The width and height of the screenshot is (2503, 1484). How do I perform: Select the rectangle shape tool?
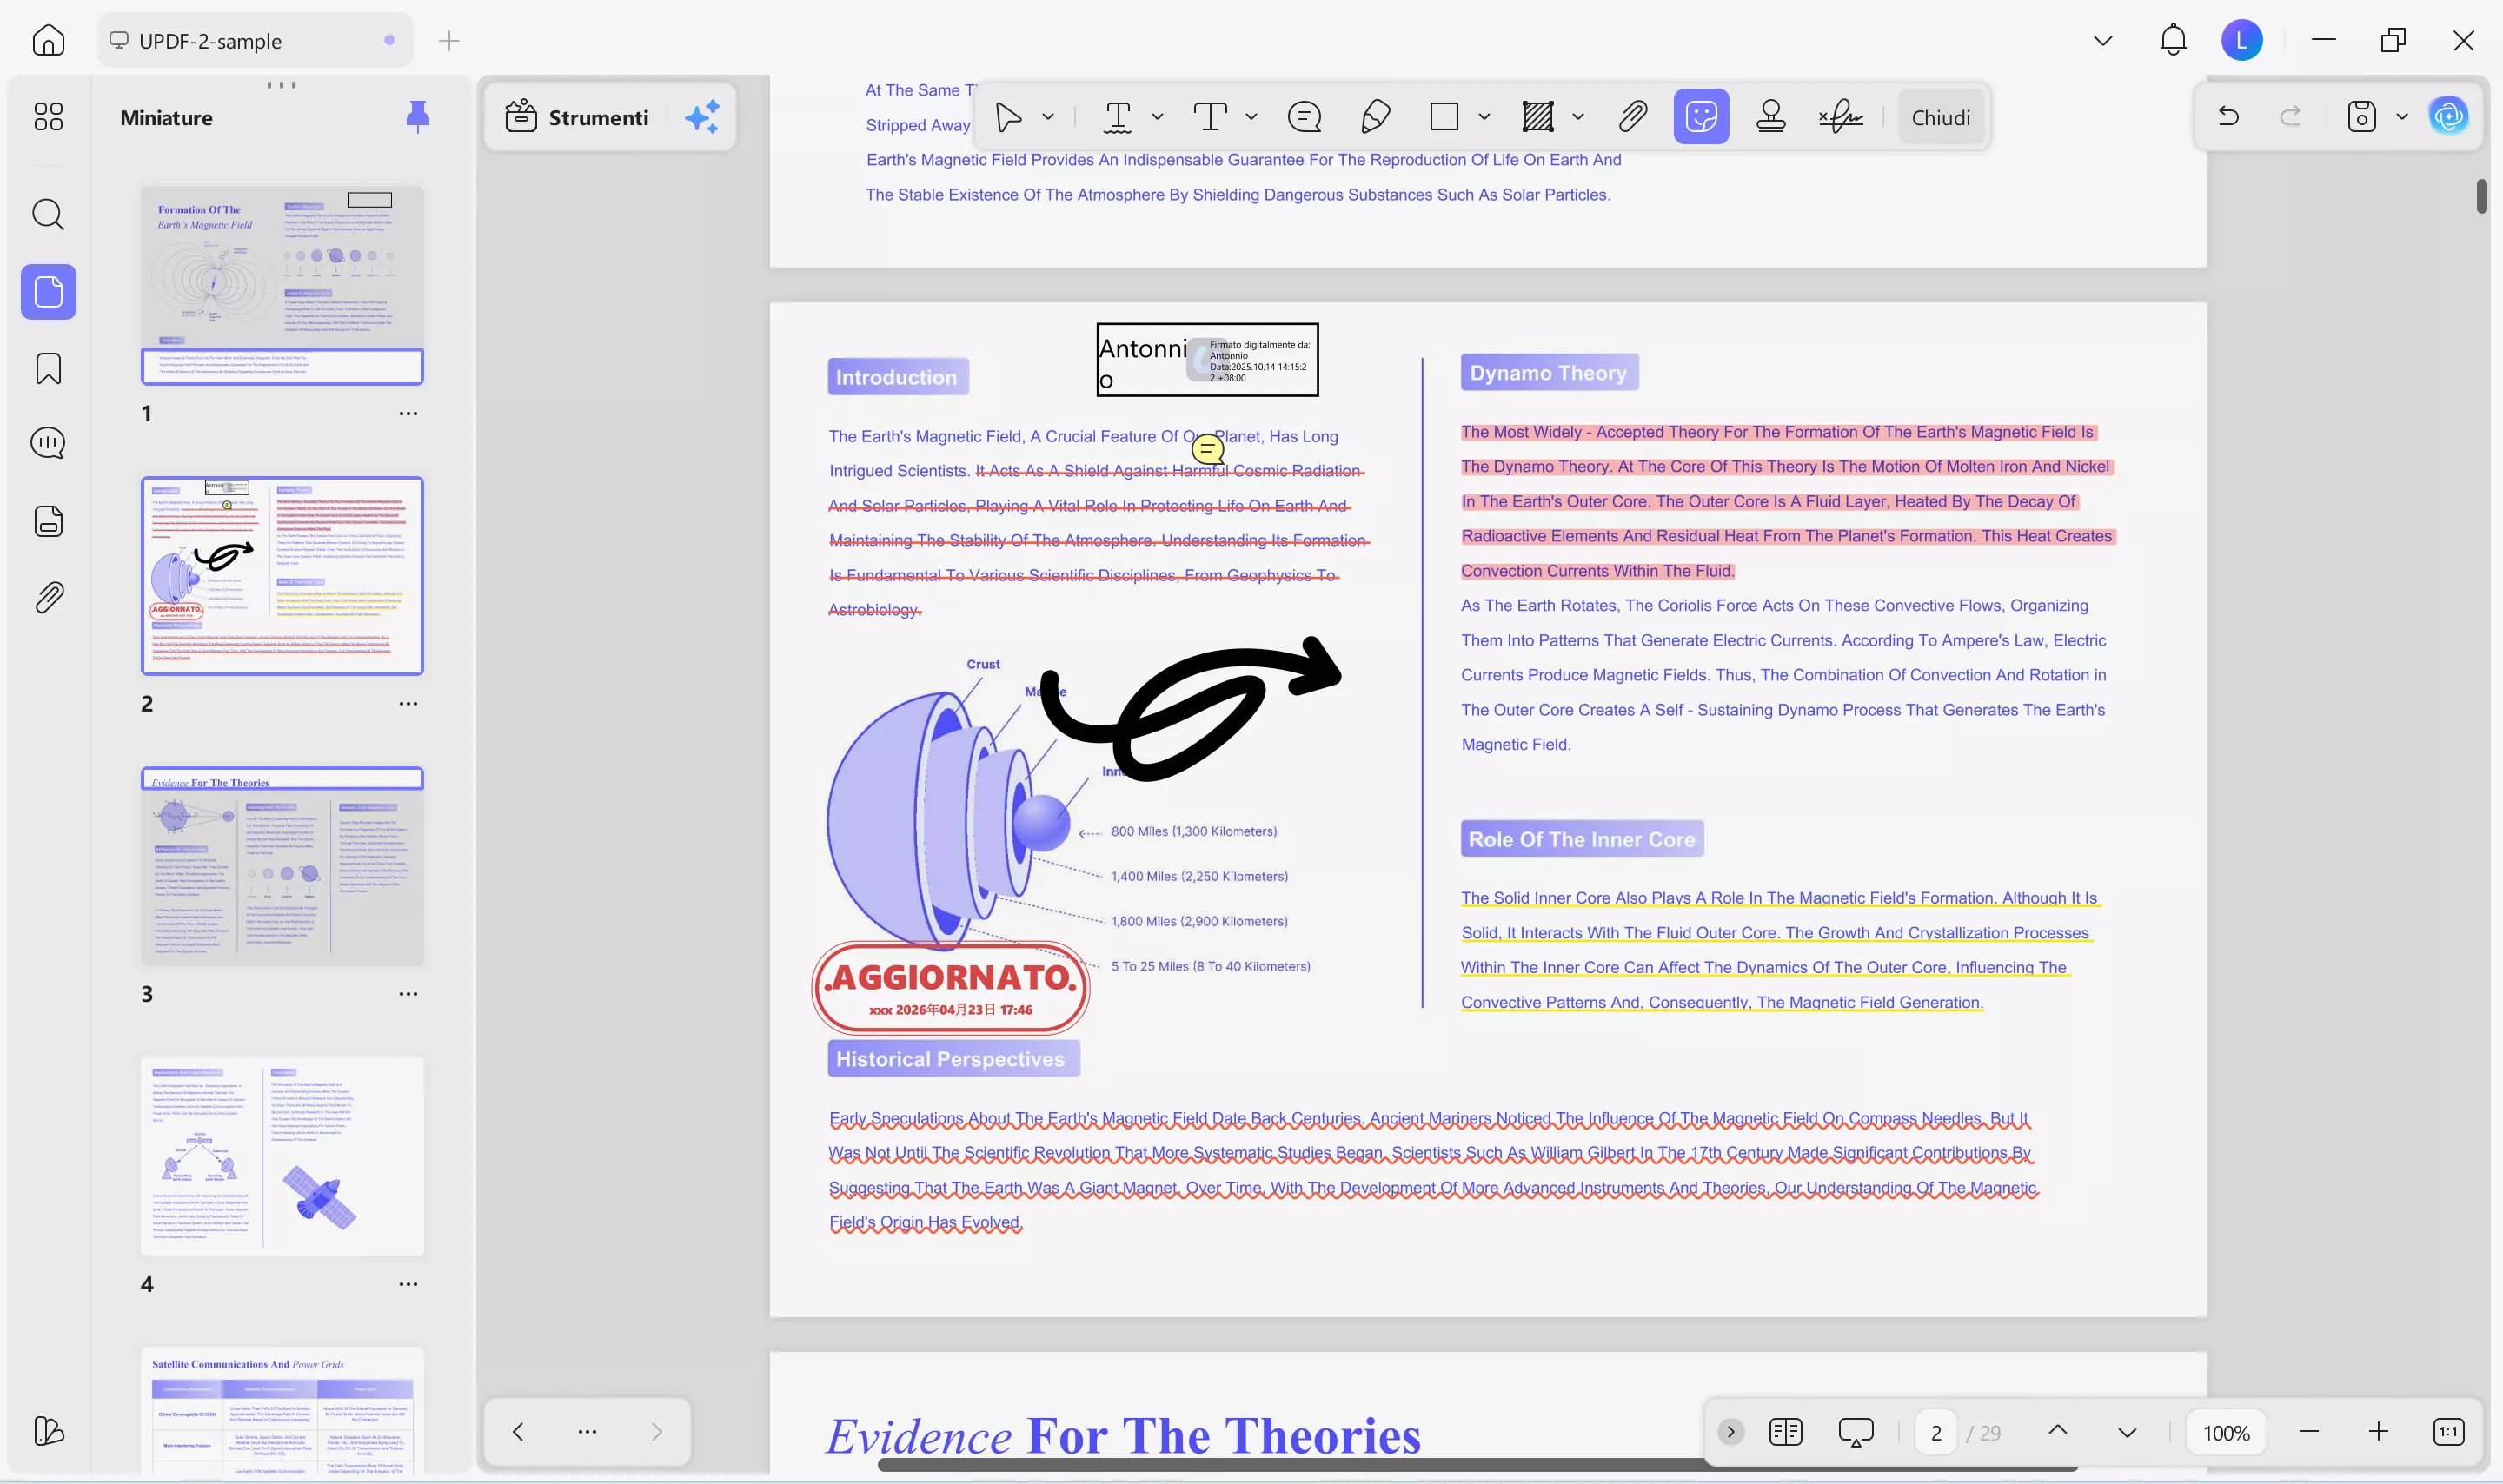click(x=1444, y=117)
